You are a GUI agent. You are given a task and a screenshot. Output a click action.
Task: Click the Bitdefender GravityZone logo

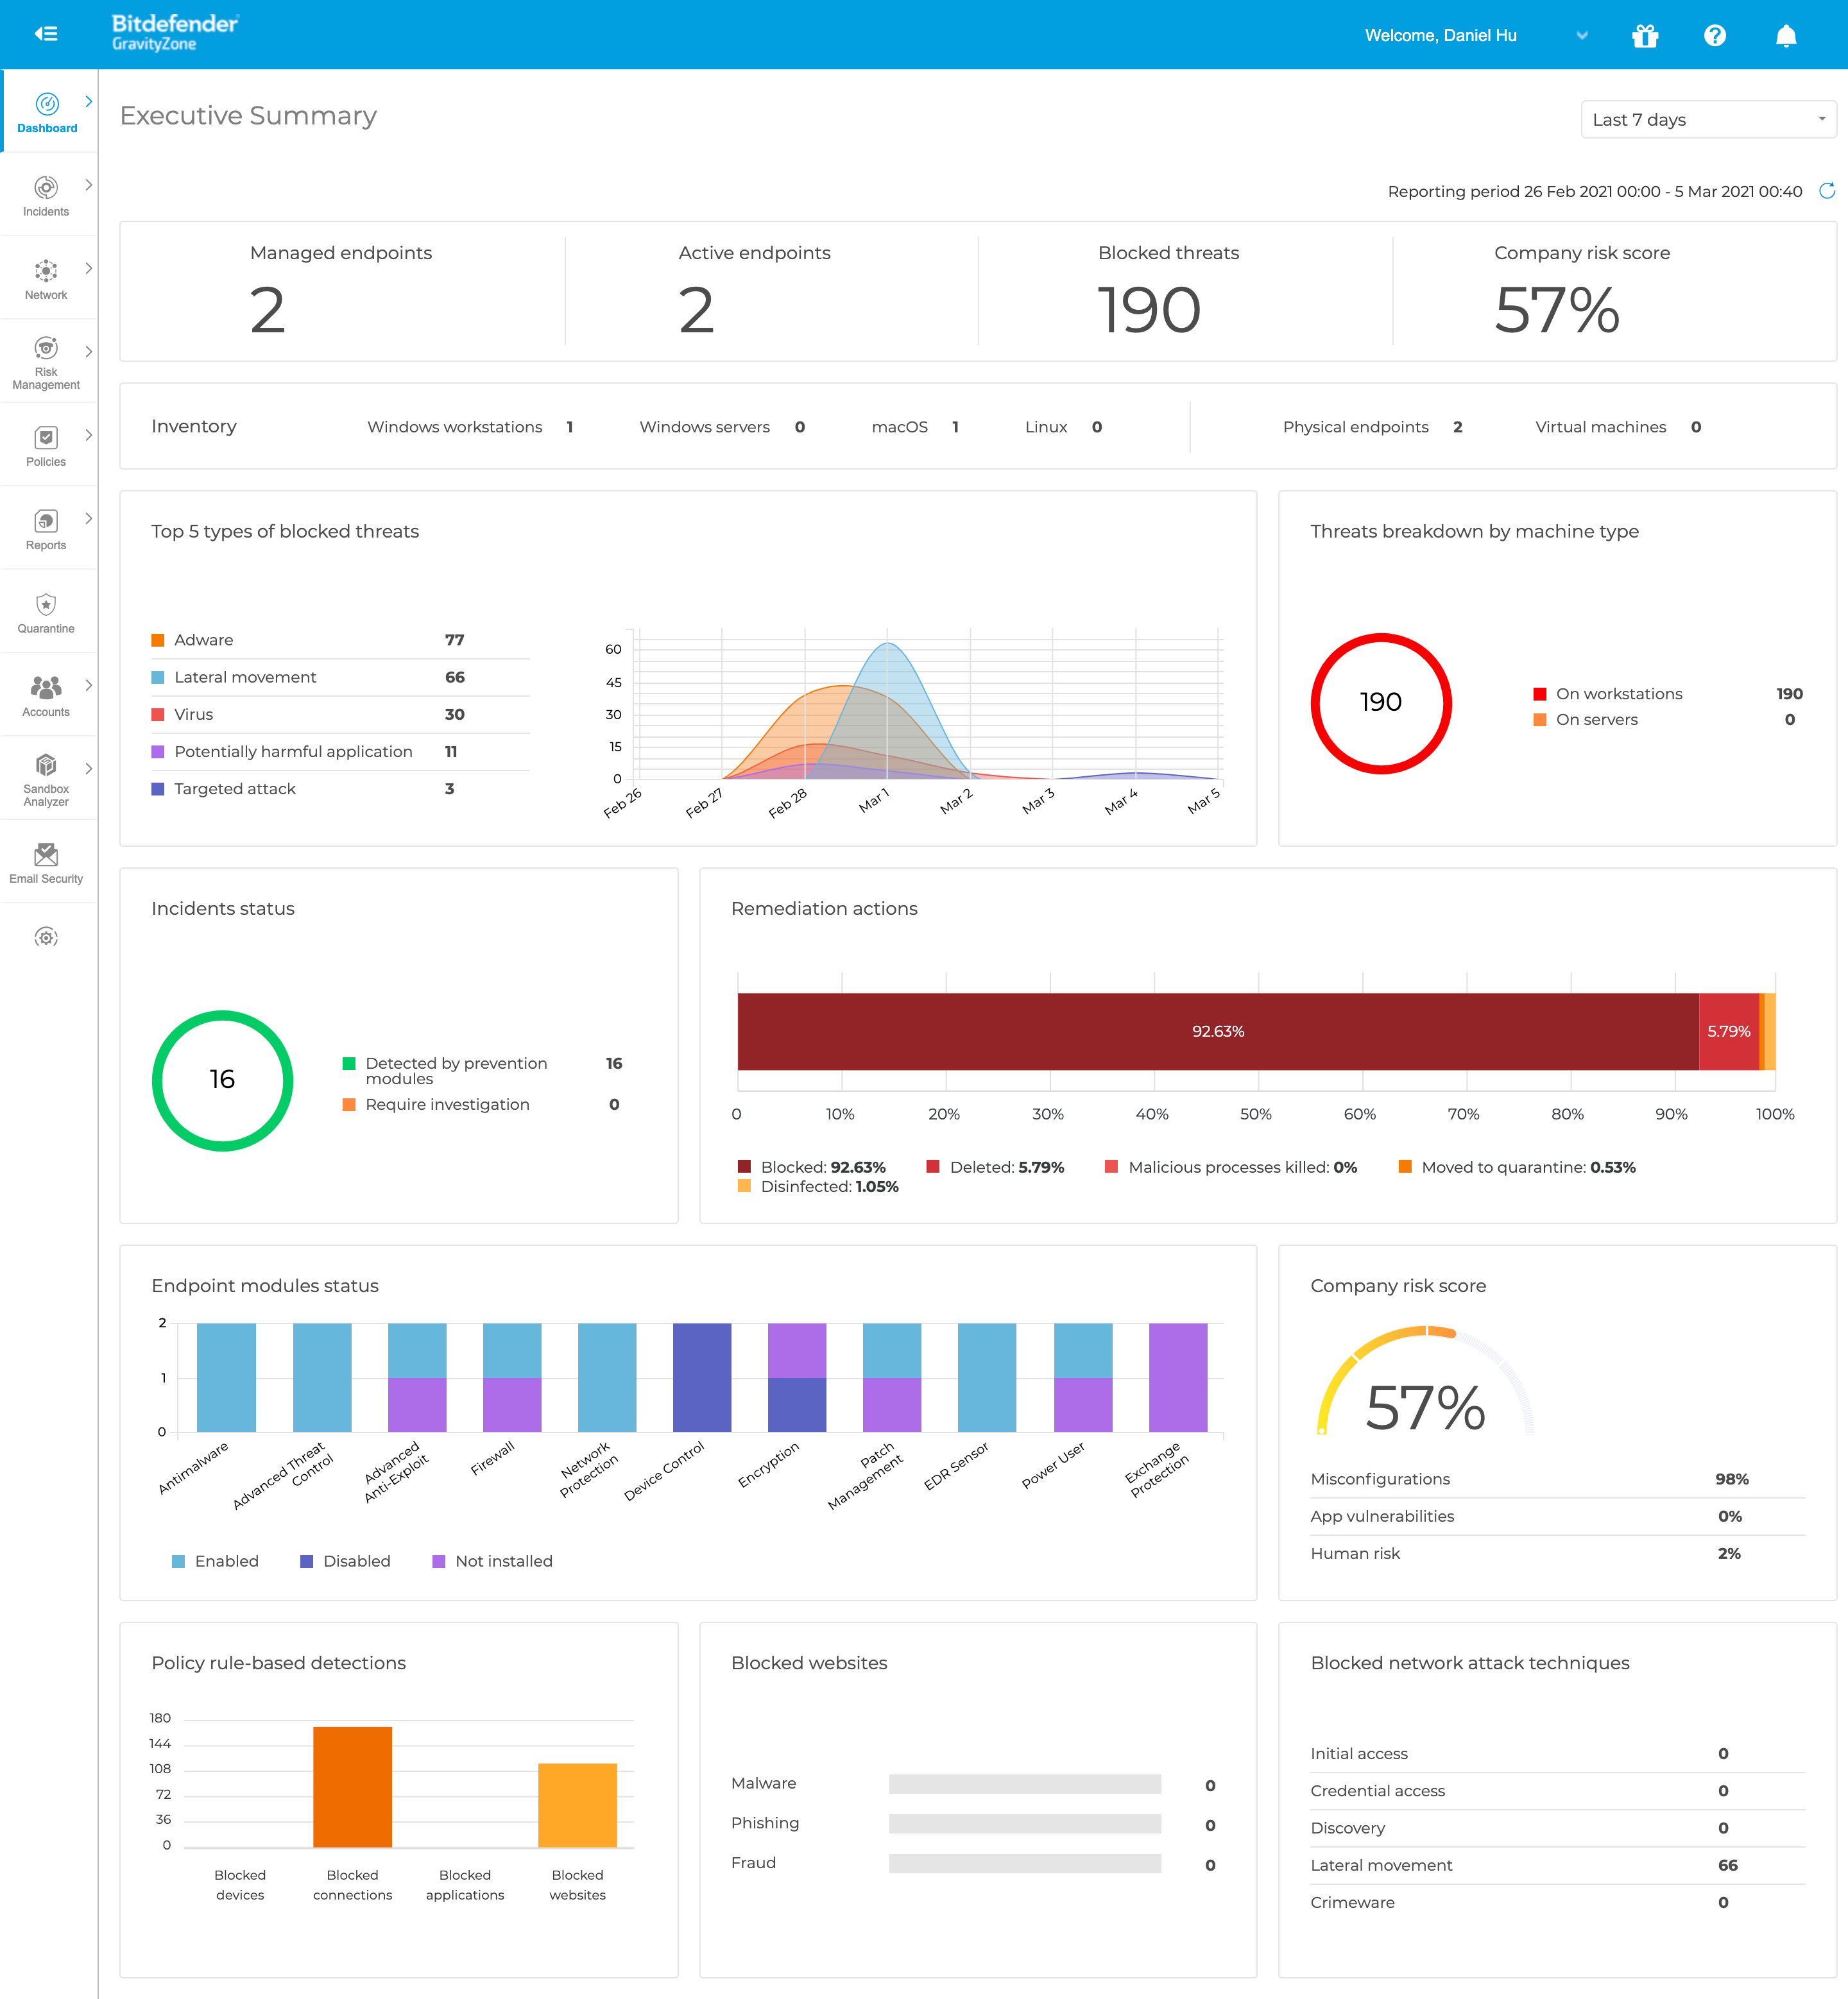pos(175,32)
